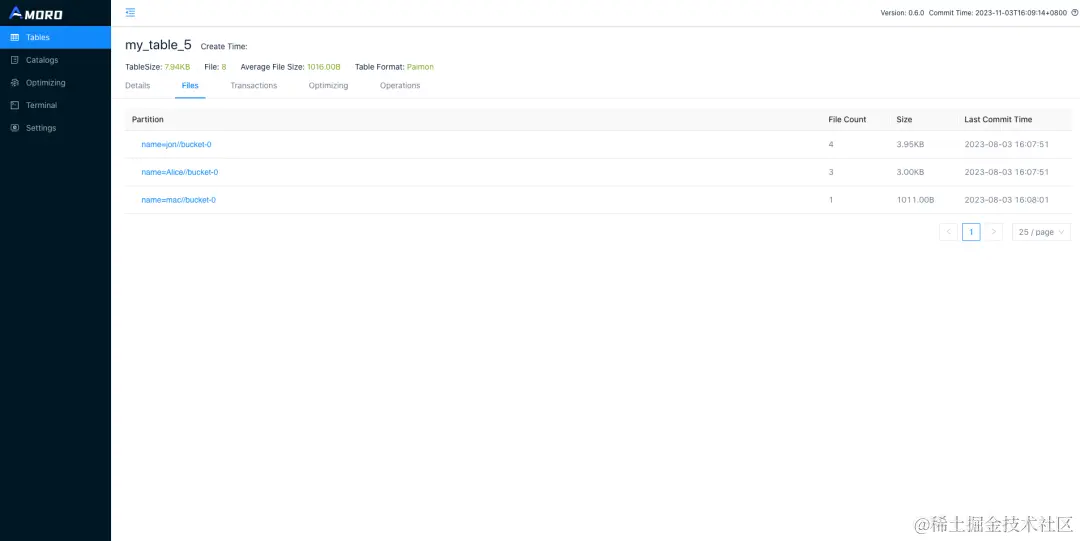Screen dimensions: 1080x541
Task: Click the Tables grid icon in sidebar
Action: click(14, 37)
